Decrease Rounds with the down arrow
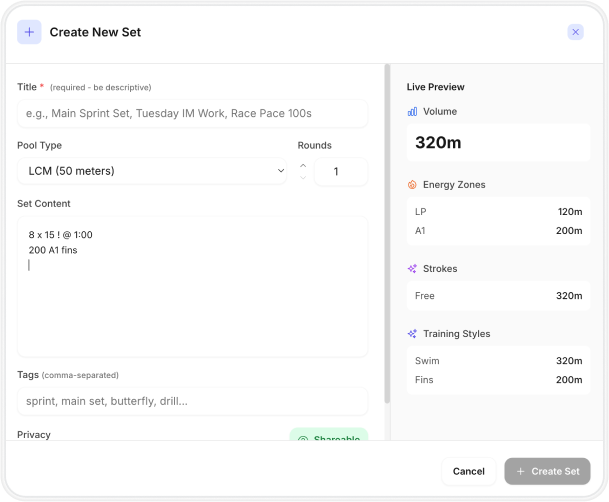609x502 pixels. pos(303,178)
